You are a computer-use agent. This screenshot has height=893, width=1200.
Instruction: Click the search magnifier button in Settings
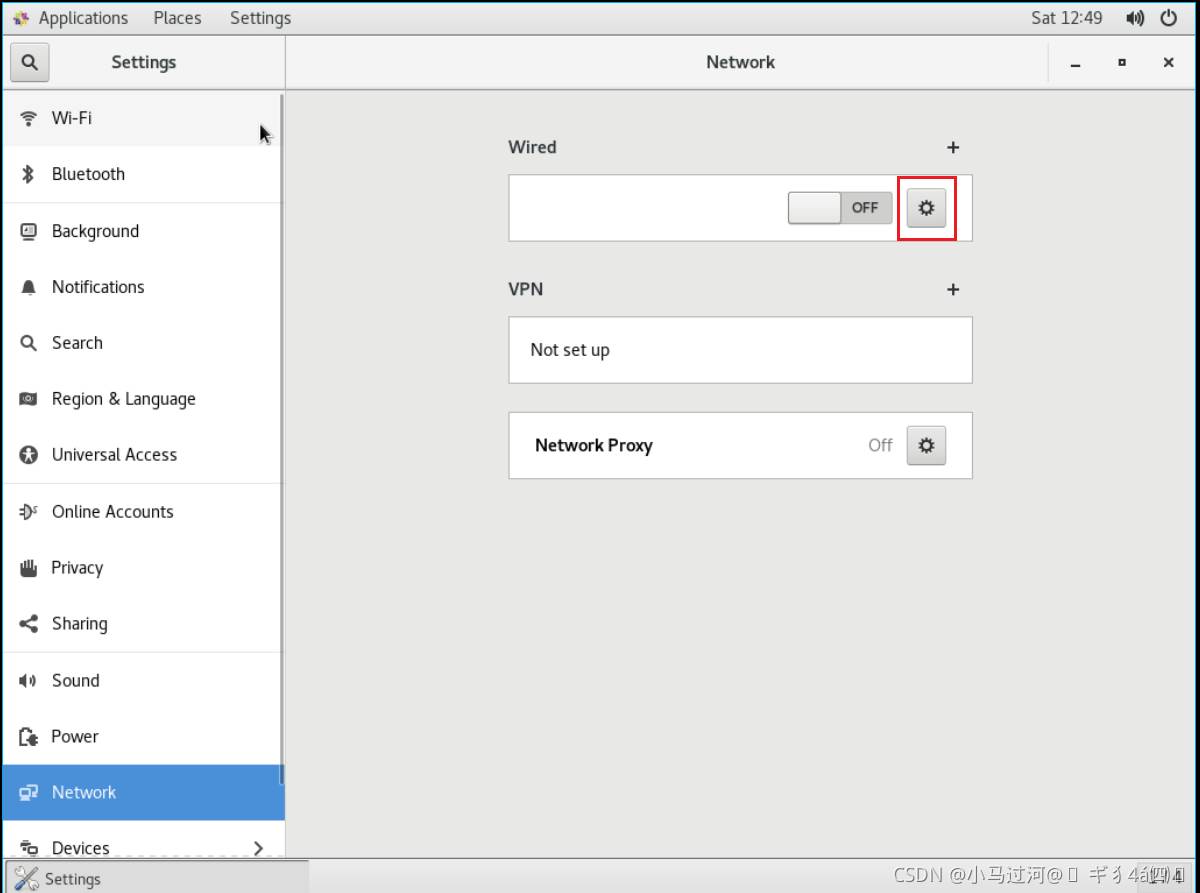(x=30, y=62)
